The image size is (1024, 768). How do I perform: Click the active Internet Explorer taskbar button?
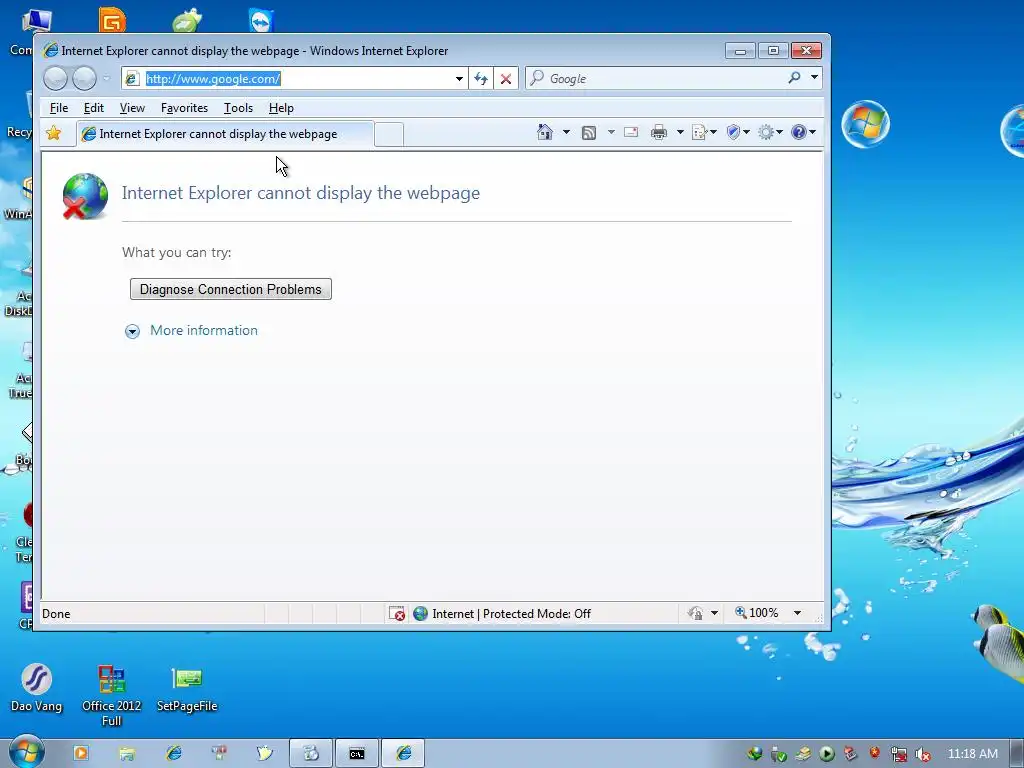click(403, 754)
